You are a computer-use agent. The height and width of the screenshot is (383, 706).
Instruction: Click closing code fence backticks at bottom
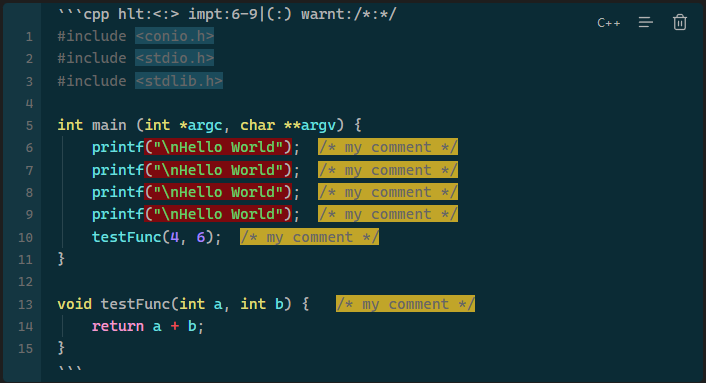pyautogui.click(x=70, y=369)
